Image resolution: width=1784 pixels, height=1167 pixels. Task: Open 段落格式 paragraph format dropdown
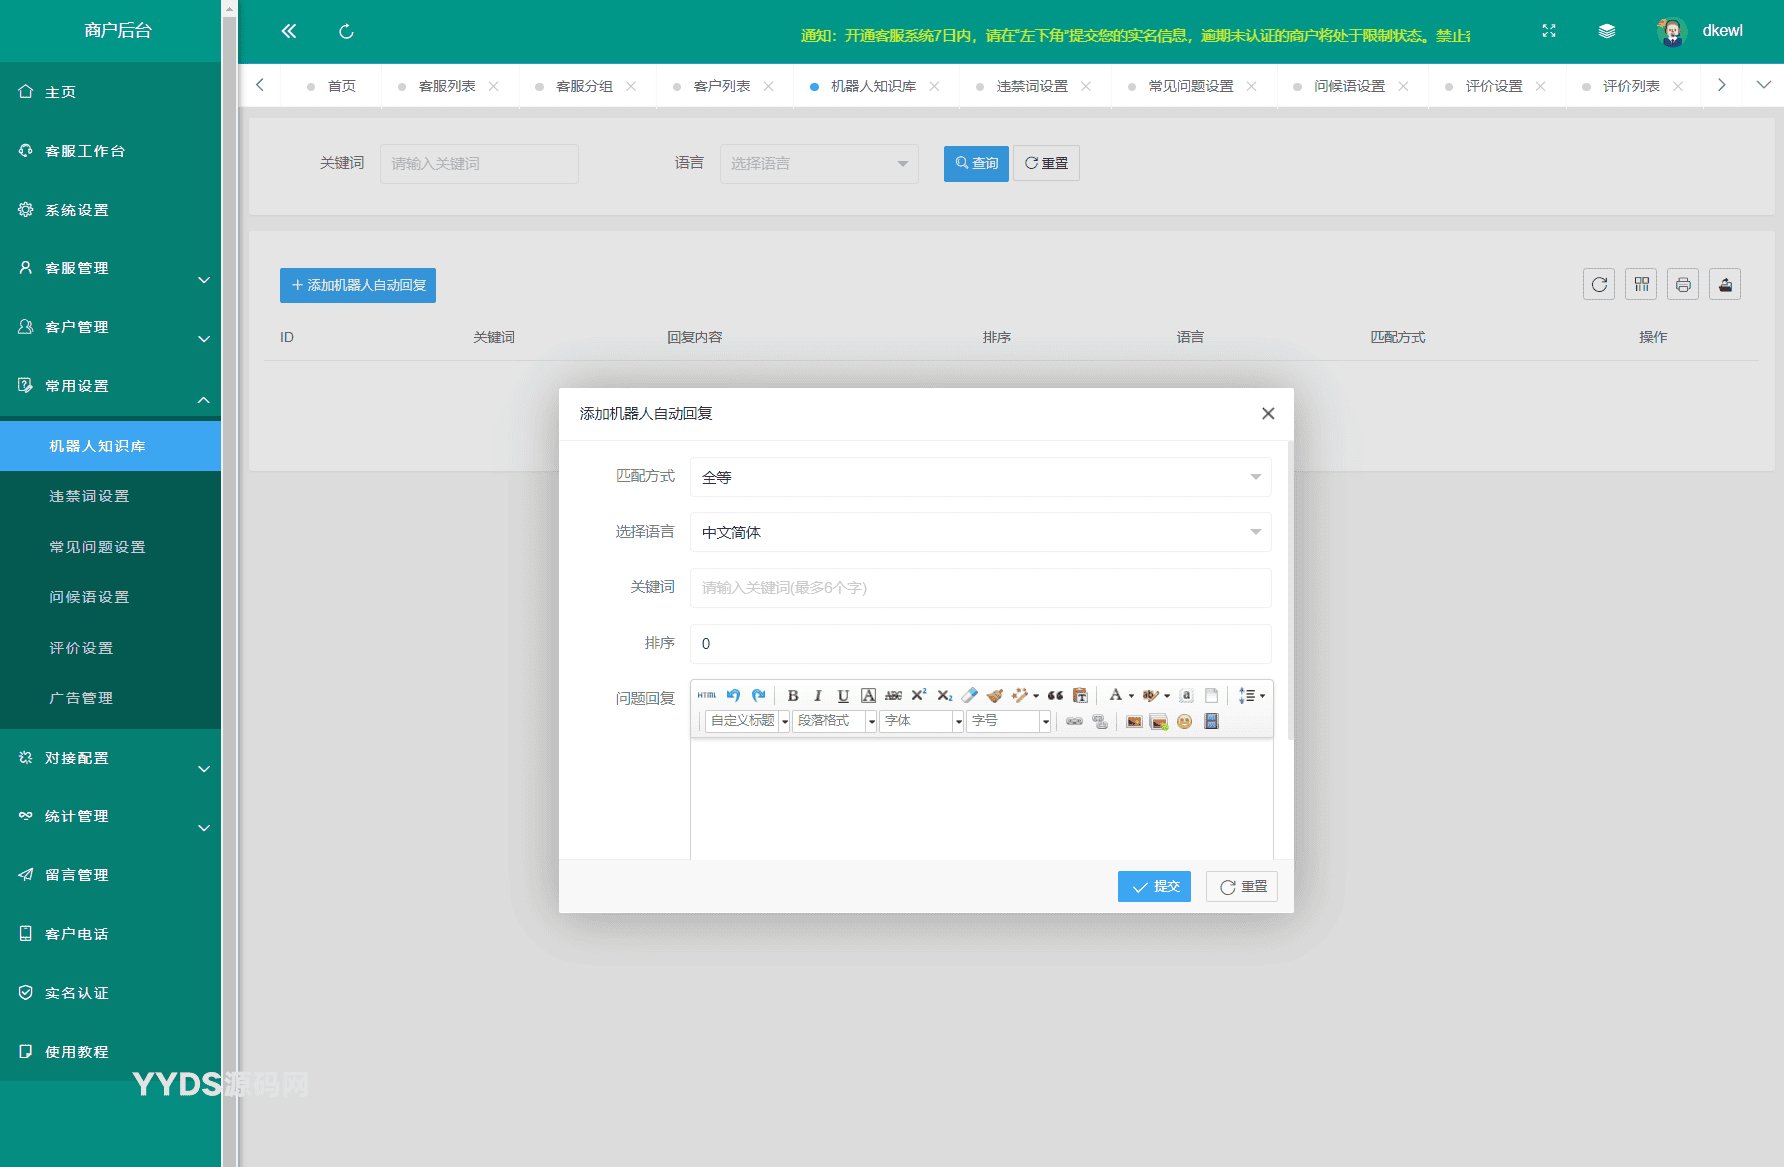(834, 721)
